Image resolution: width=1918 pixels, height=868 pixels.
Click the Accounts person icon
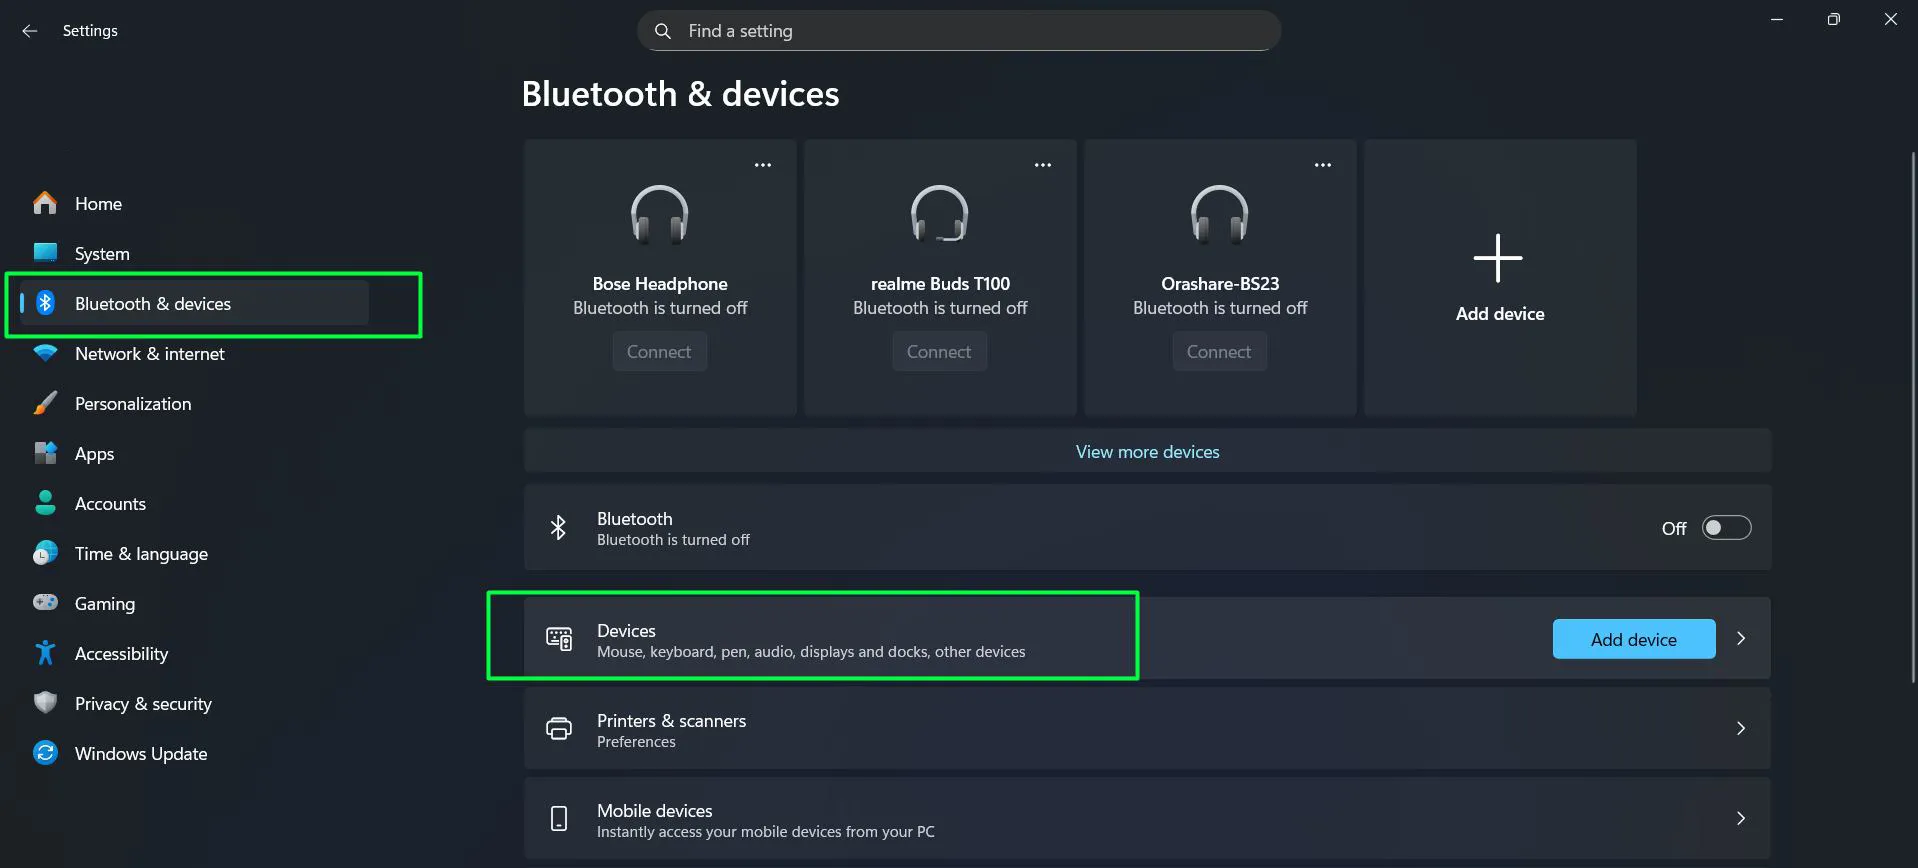point(45,503)
